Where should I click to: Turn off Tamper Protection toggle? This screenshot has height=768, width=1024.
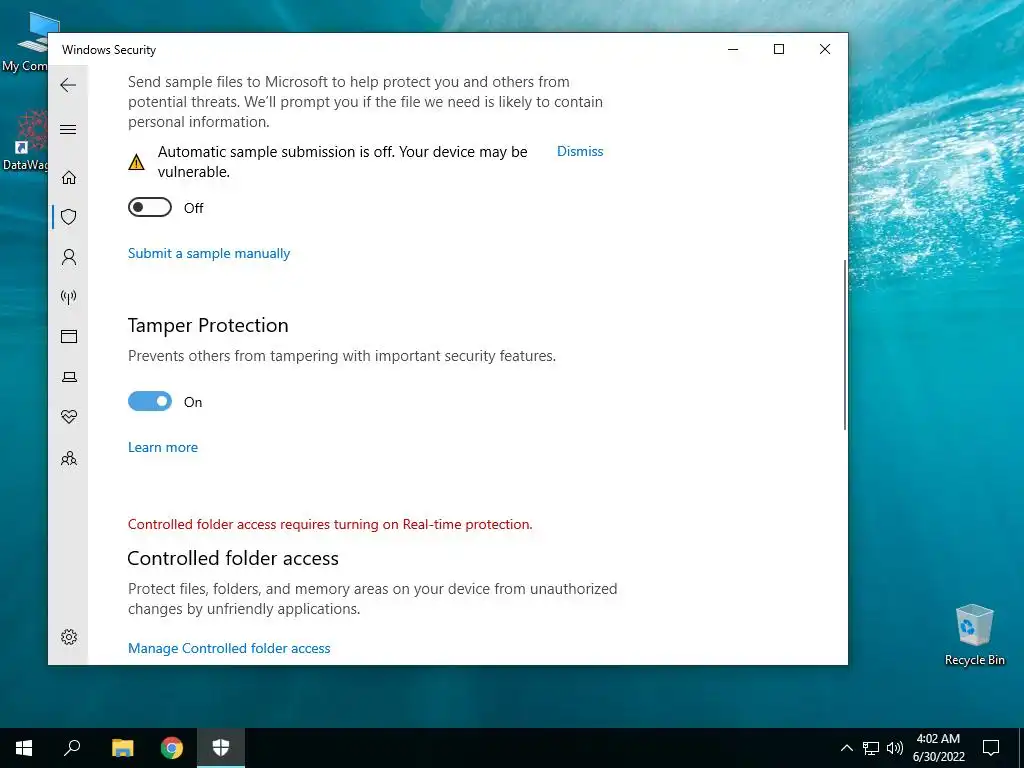coord(150,401)
